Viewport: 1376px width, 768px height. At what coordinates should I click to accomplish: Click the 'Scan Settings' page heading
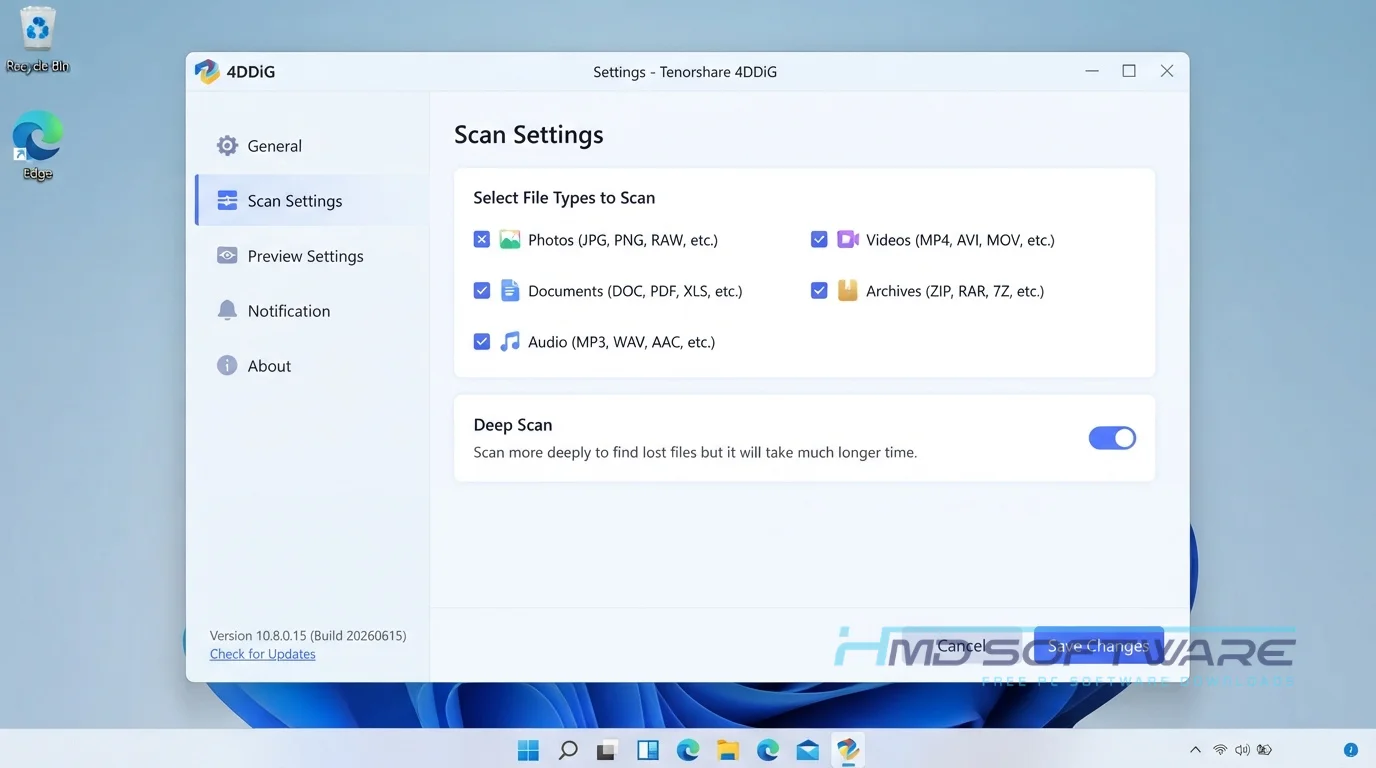pos(529,135)
